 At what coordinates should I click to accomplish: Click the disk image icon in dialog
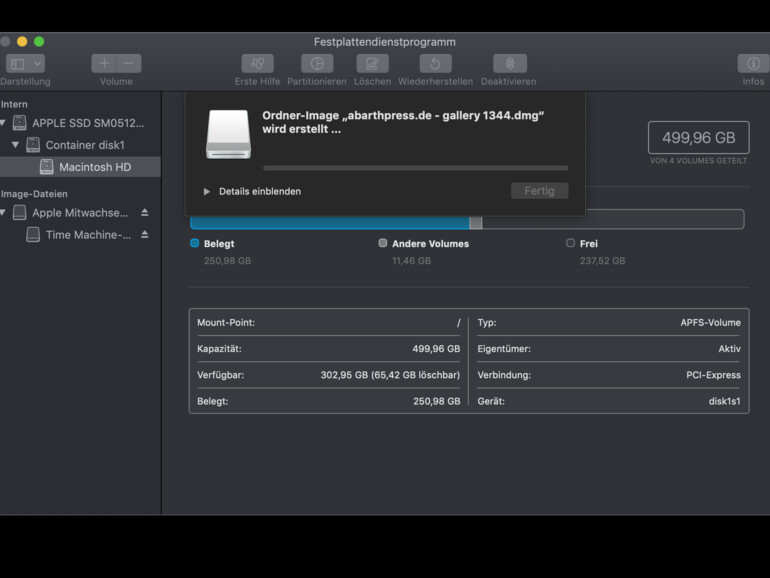pos(228,134)
